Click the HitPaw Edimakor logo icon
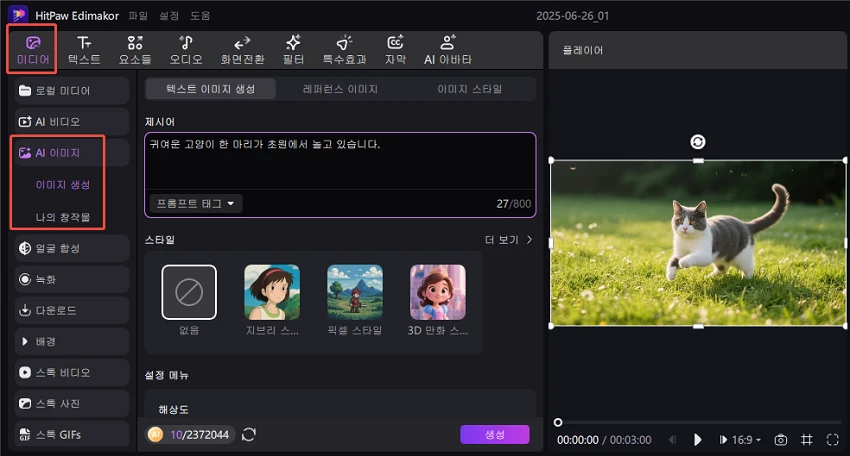Viewport: 850px width, 456px height. point(18,14)
